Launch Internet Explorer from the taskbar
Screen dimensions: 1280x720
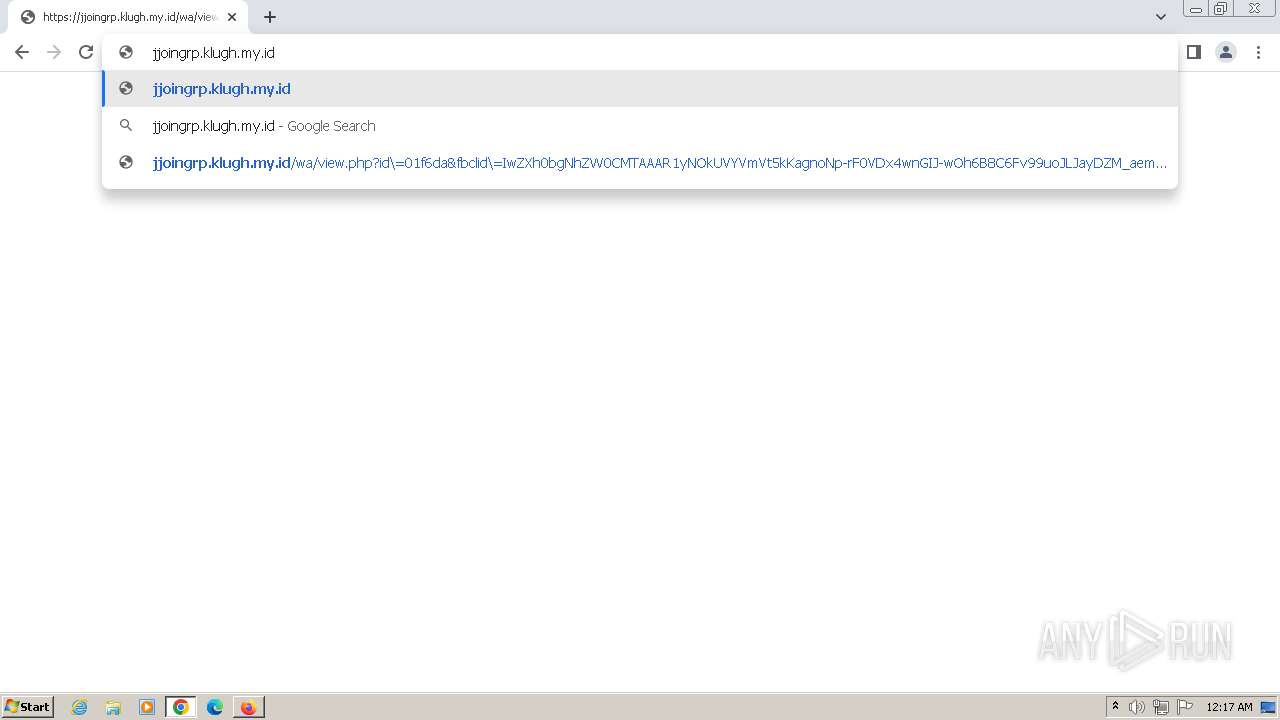pos(80,707)
